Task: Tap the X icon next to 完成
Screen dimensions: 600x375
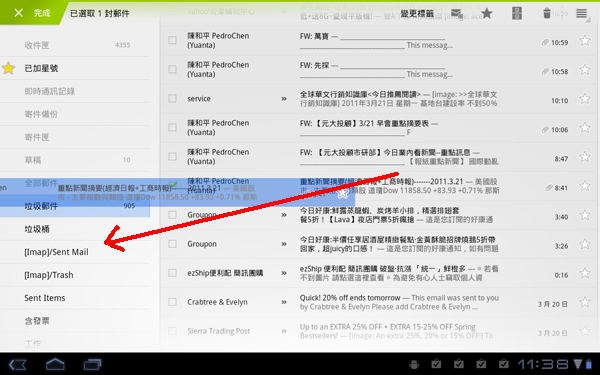Action: [x=18, y=13]
